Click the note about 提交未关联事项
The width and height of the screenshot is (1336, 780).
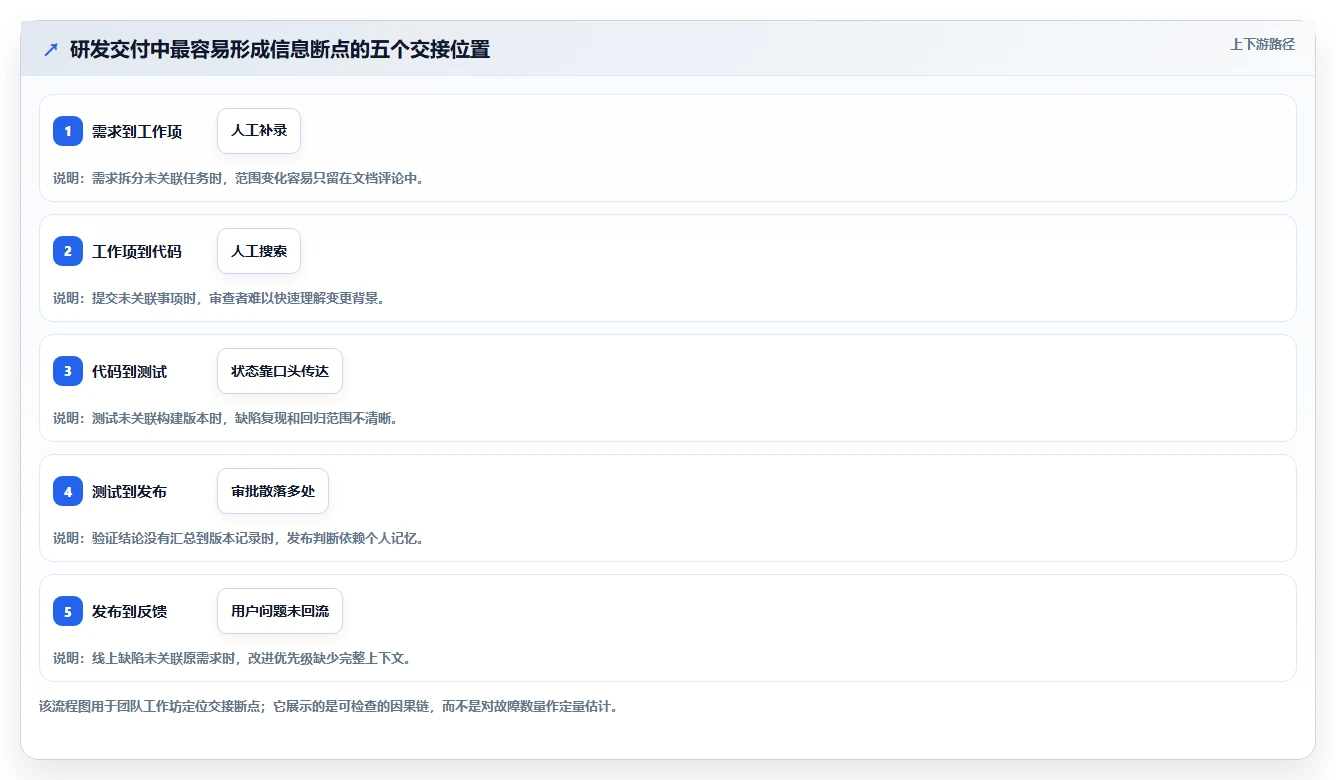click(219, 298)
